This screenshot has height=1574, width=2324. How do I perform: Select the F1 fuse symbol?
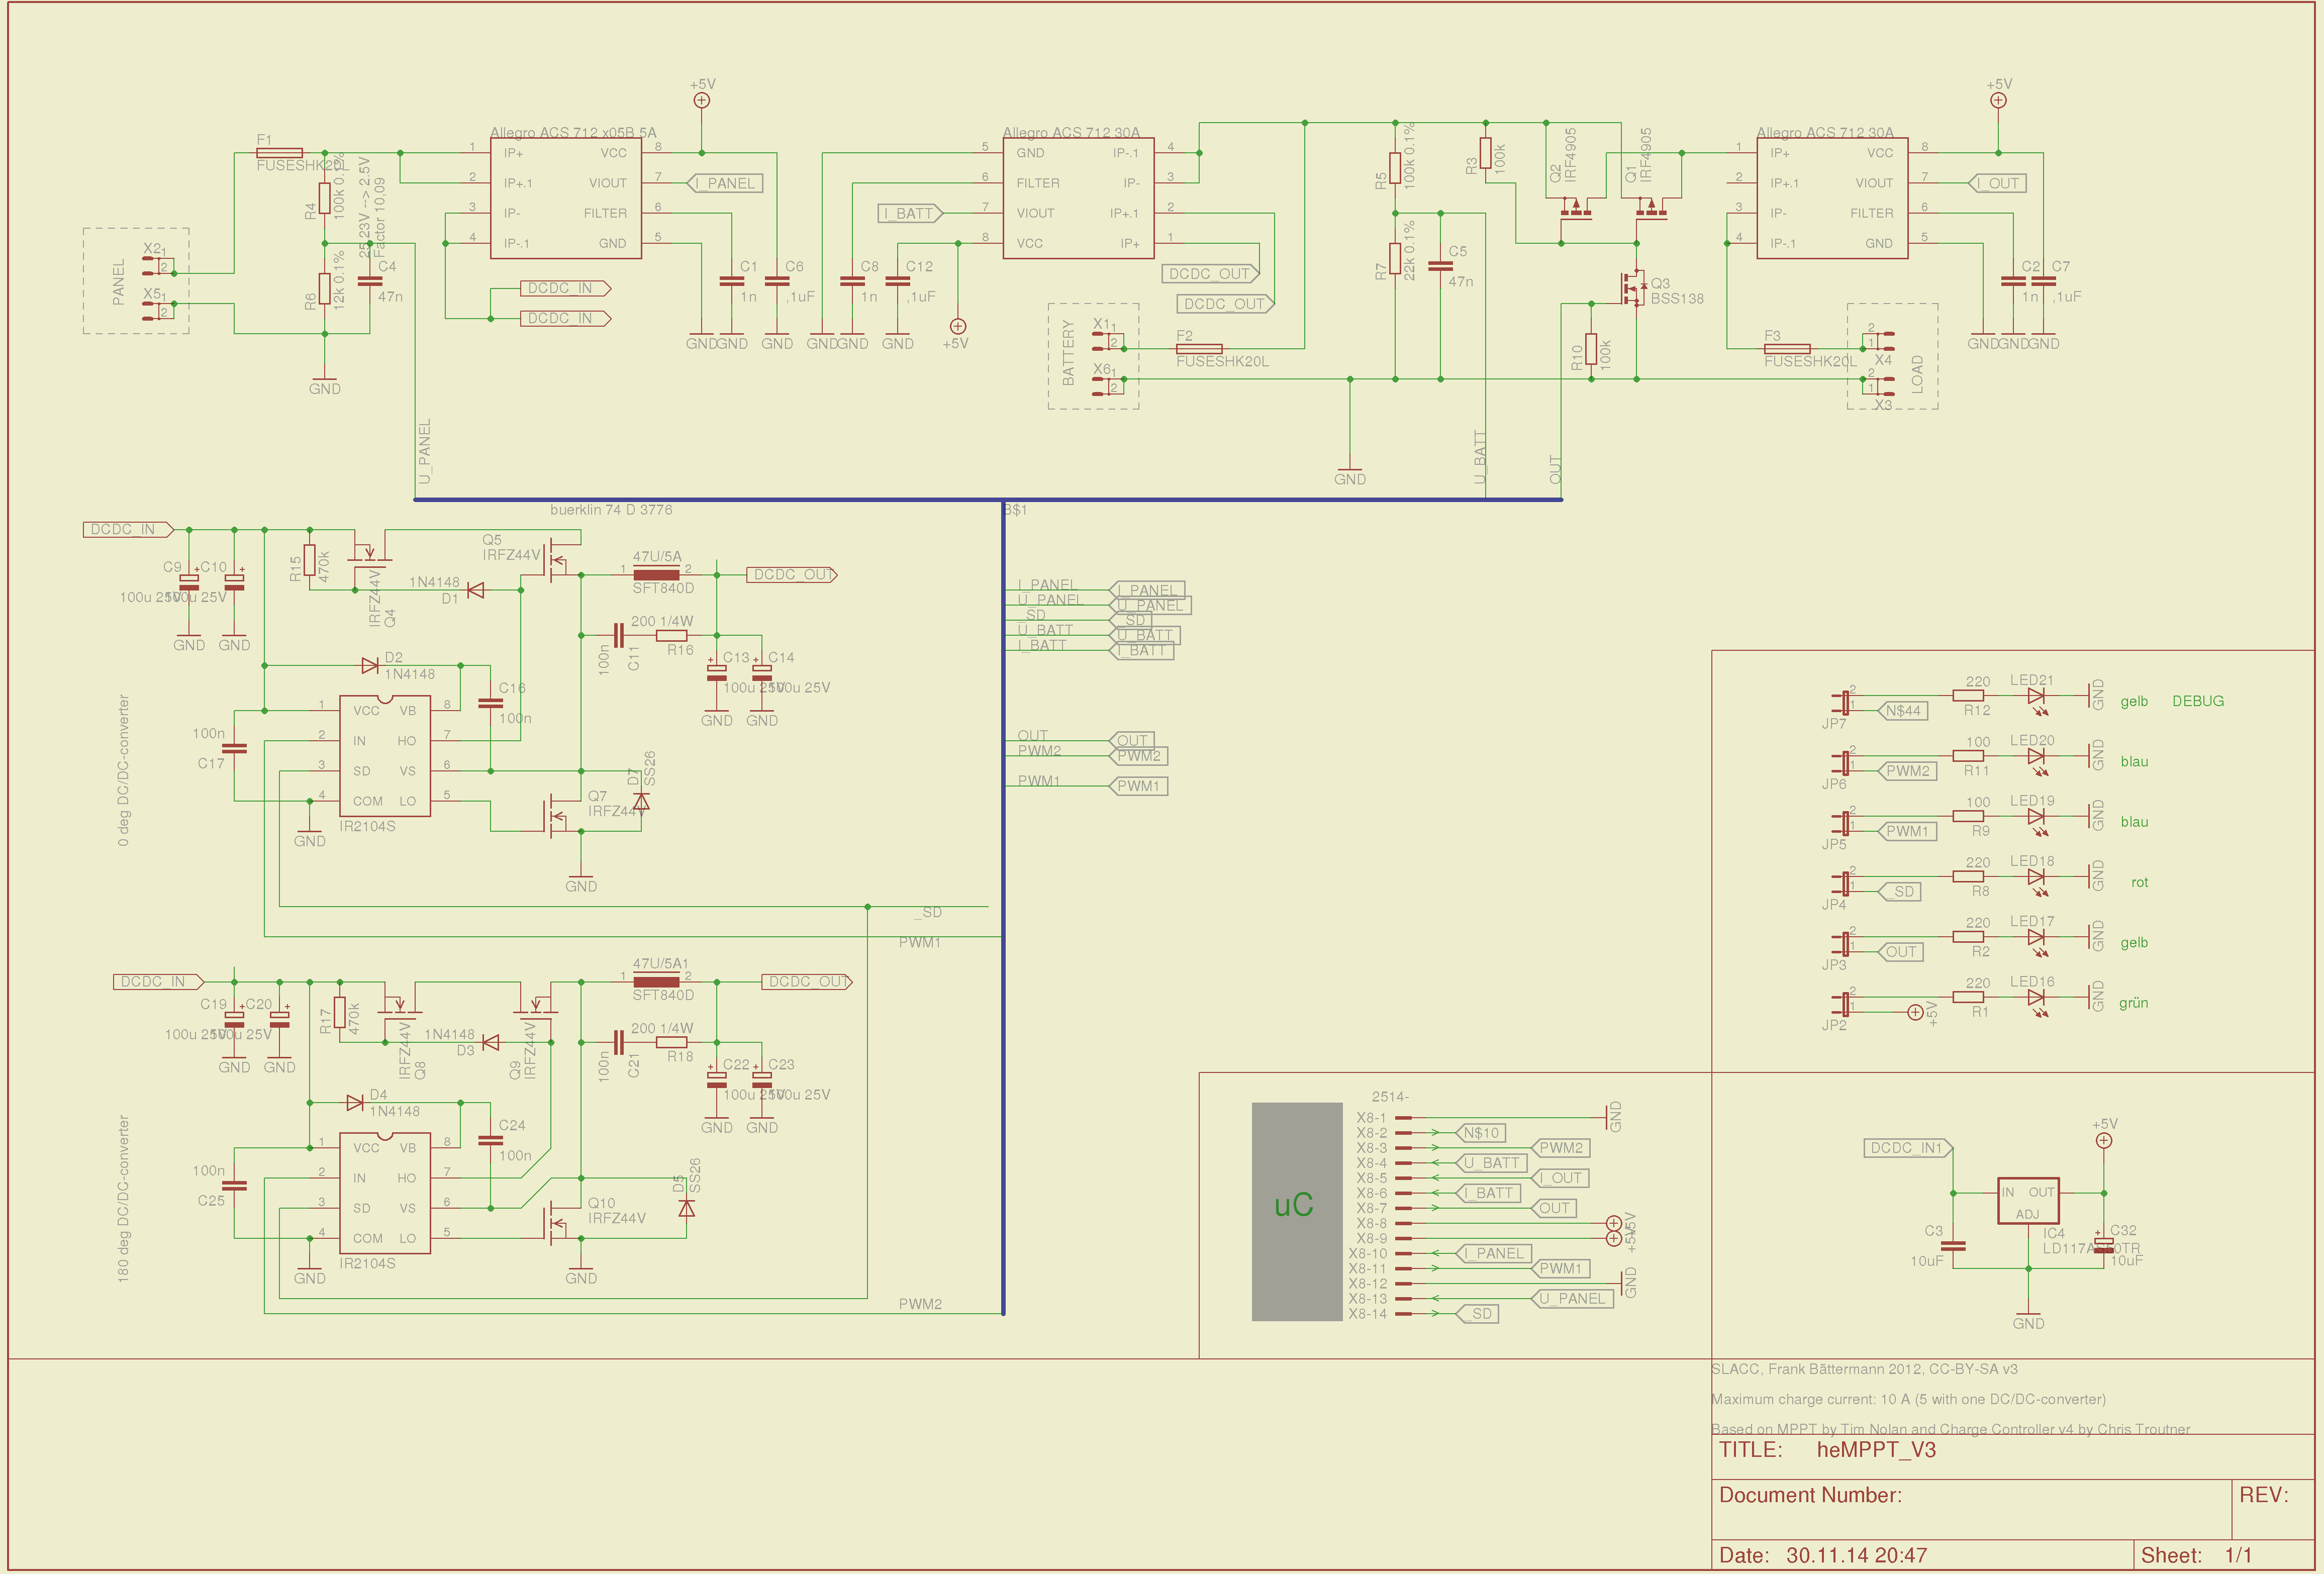tap(280, 153)
